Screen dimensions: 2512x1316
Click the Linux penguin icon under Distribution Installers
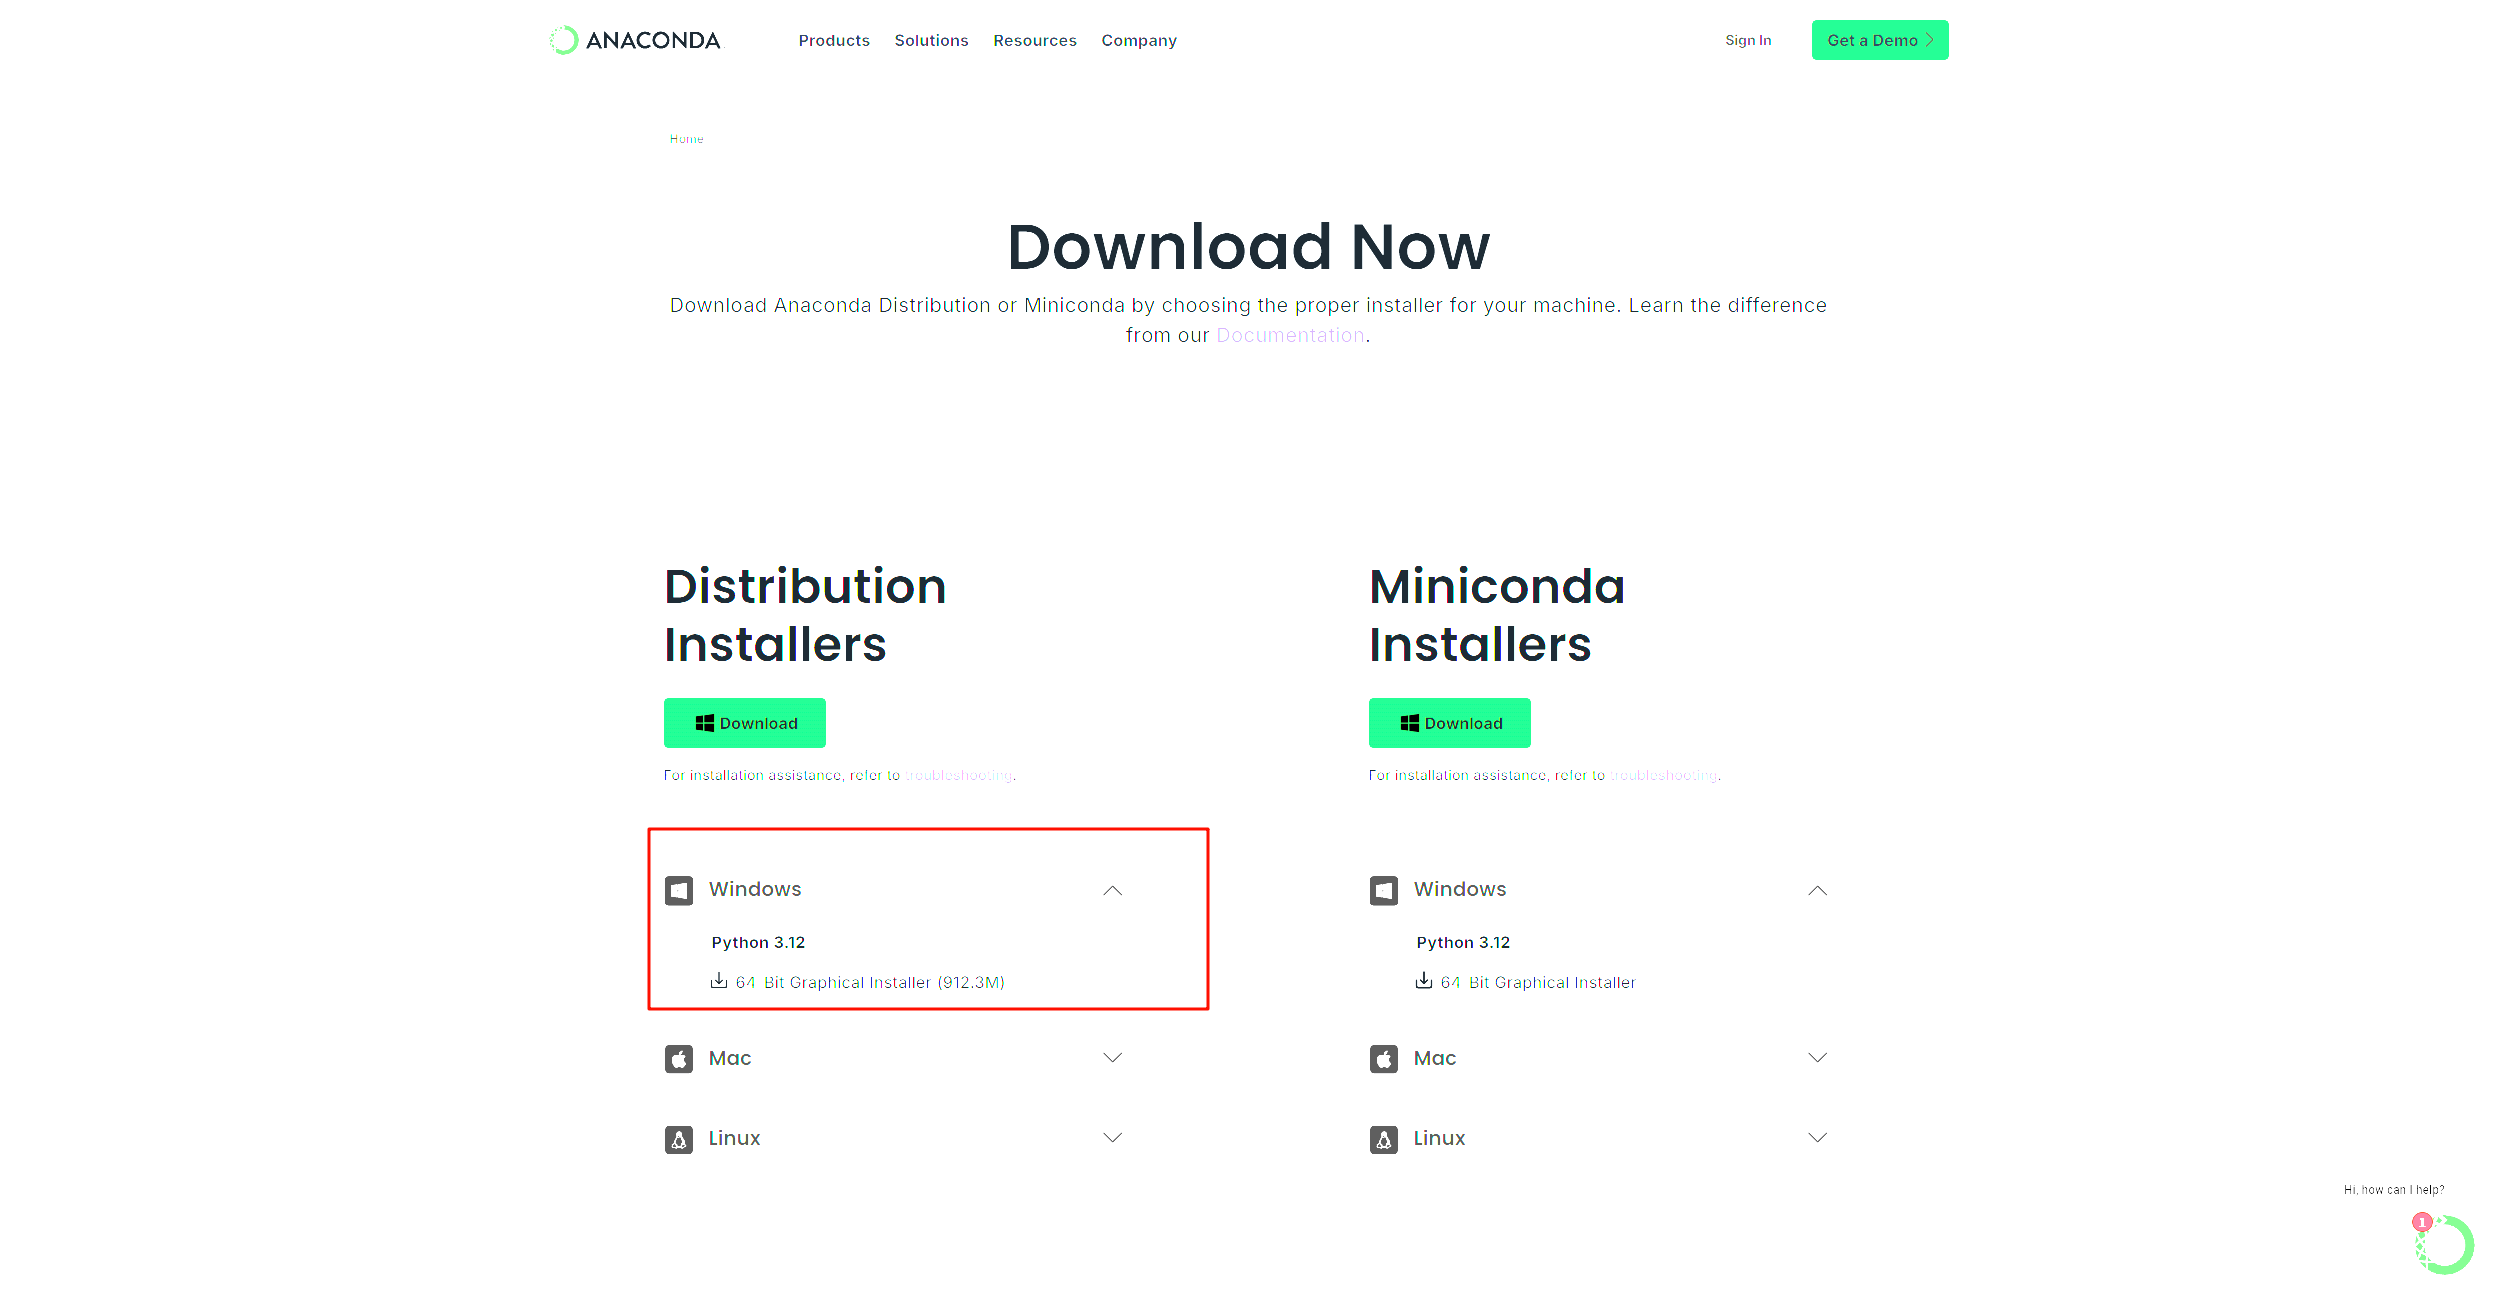pos(679,1139)
